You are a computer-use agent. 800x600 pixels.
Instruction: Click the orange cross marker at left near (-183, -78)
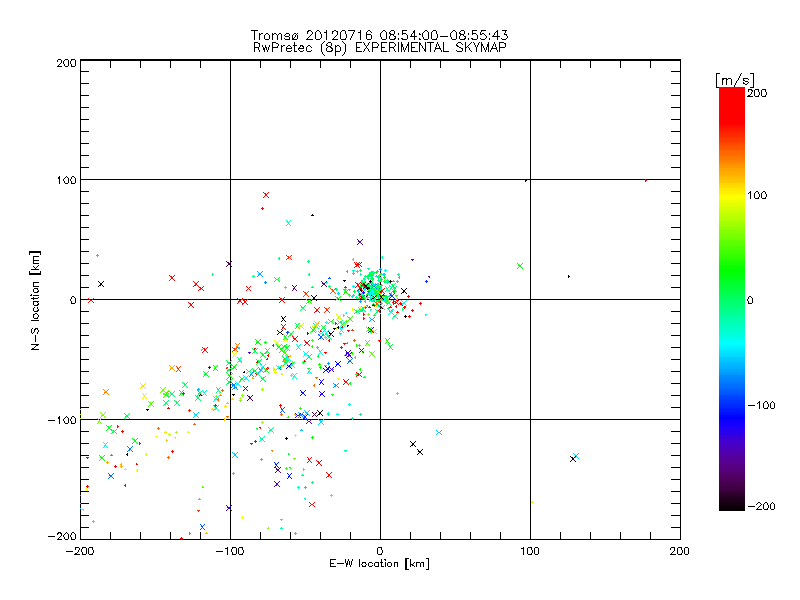(106, 392)
